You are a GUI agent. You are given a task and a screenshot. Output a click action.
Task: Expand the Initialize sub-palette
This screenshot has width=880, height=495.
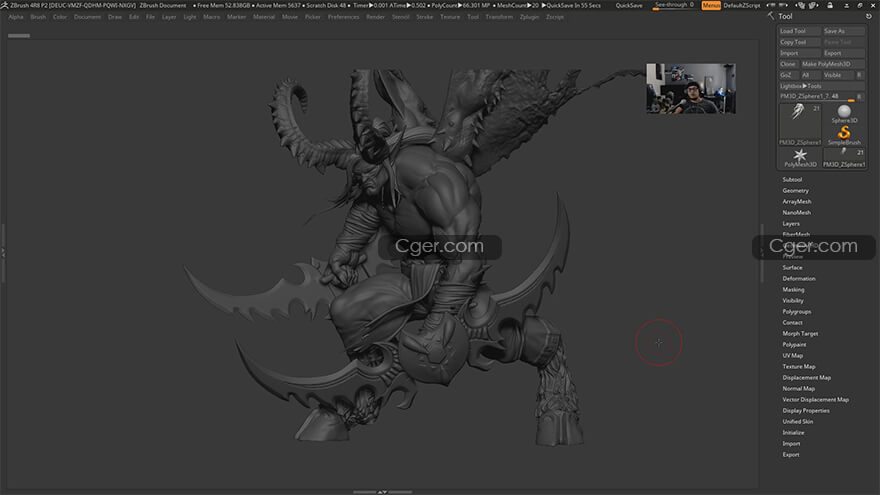click(x=793, y=433)
